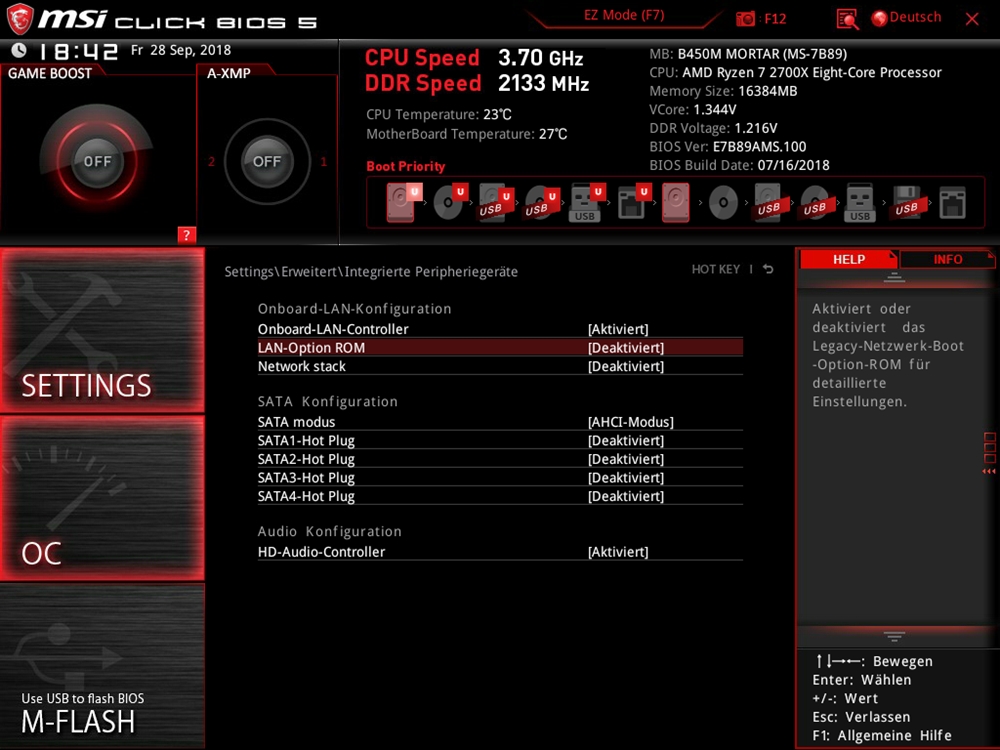Switch to the HELP tab
This screenshot has width=1000, height=750.
[848, 260]
